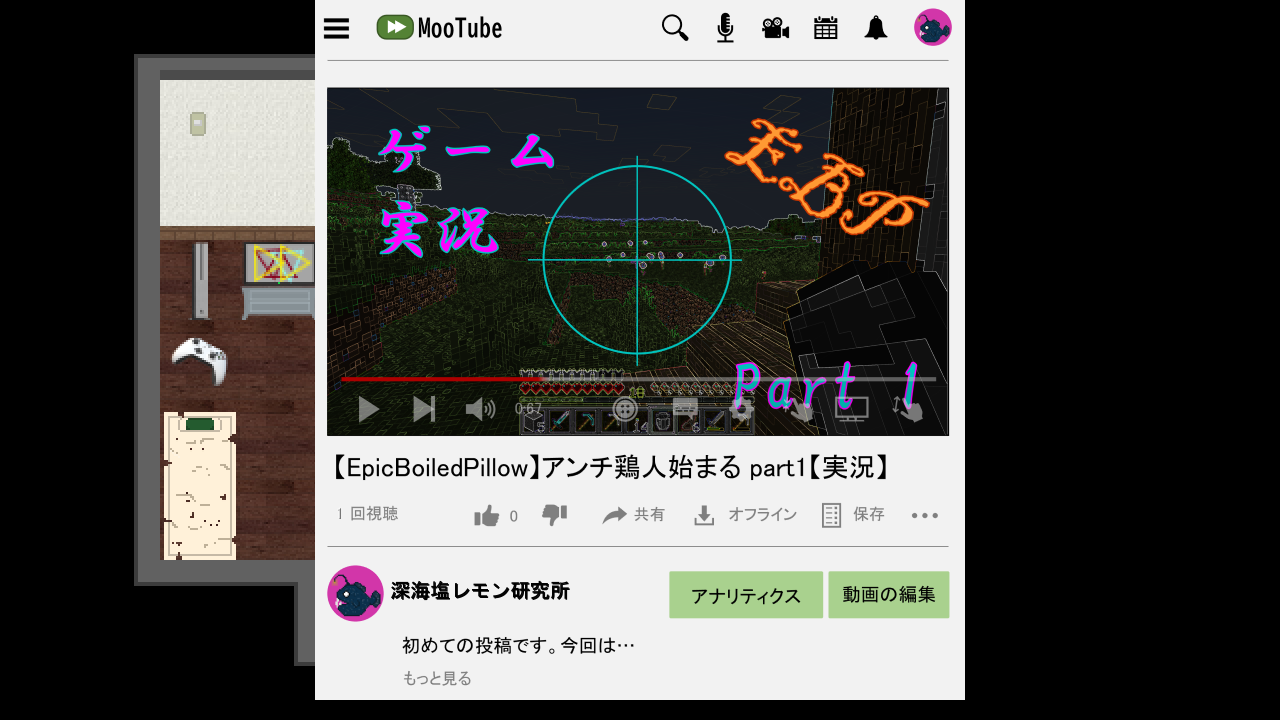Open the three-dot more options menu

pos(925,516)
